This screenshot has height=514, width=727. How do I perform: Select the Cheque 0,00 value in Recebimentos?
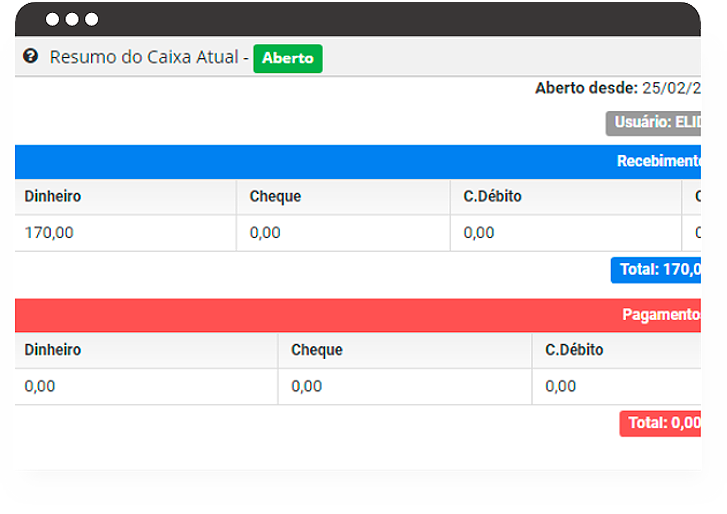coord(265,233)
